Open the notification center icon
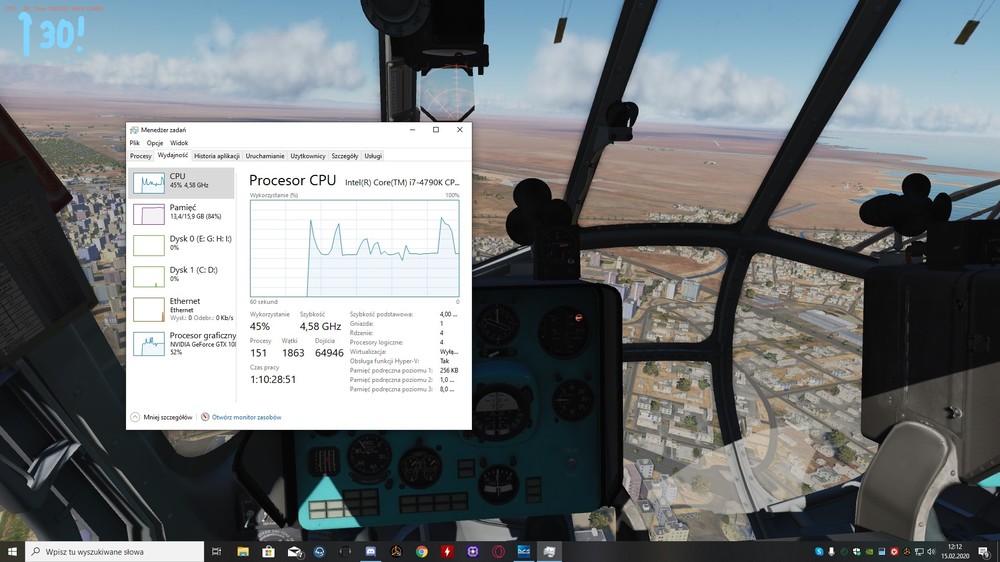Viewport: 1000px width, 562px height. (985, 551)
